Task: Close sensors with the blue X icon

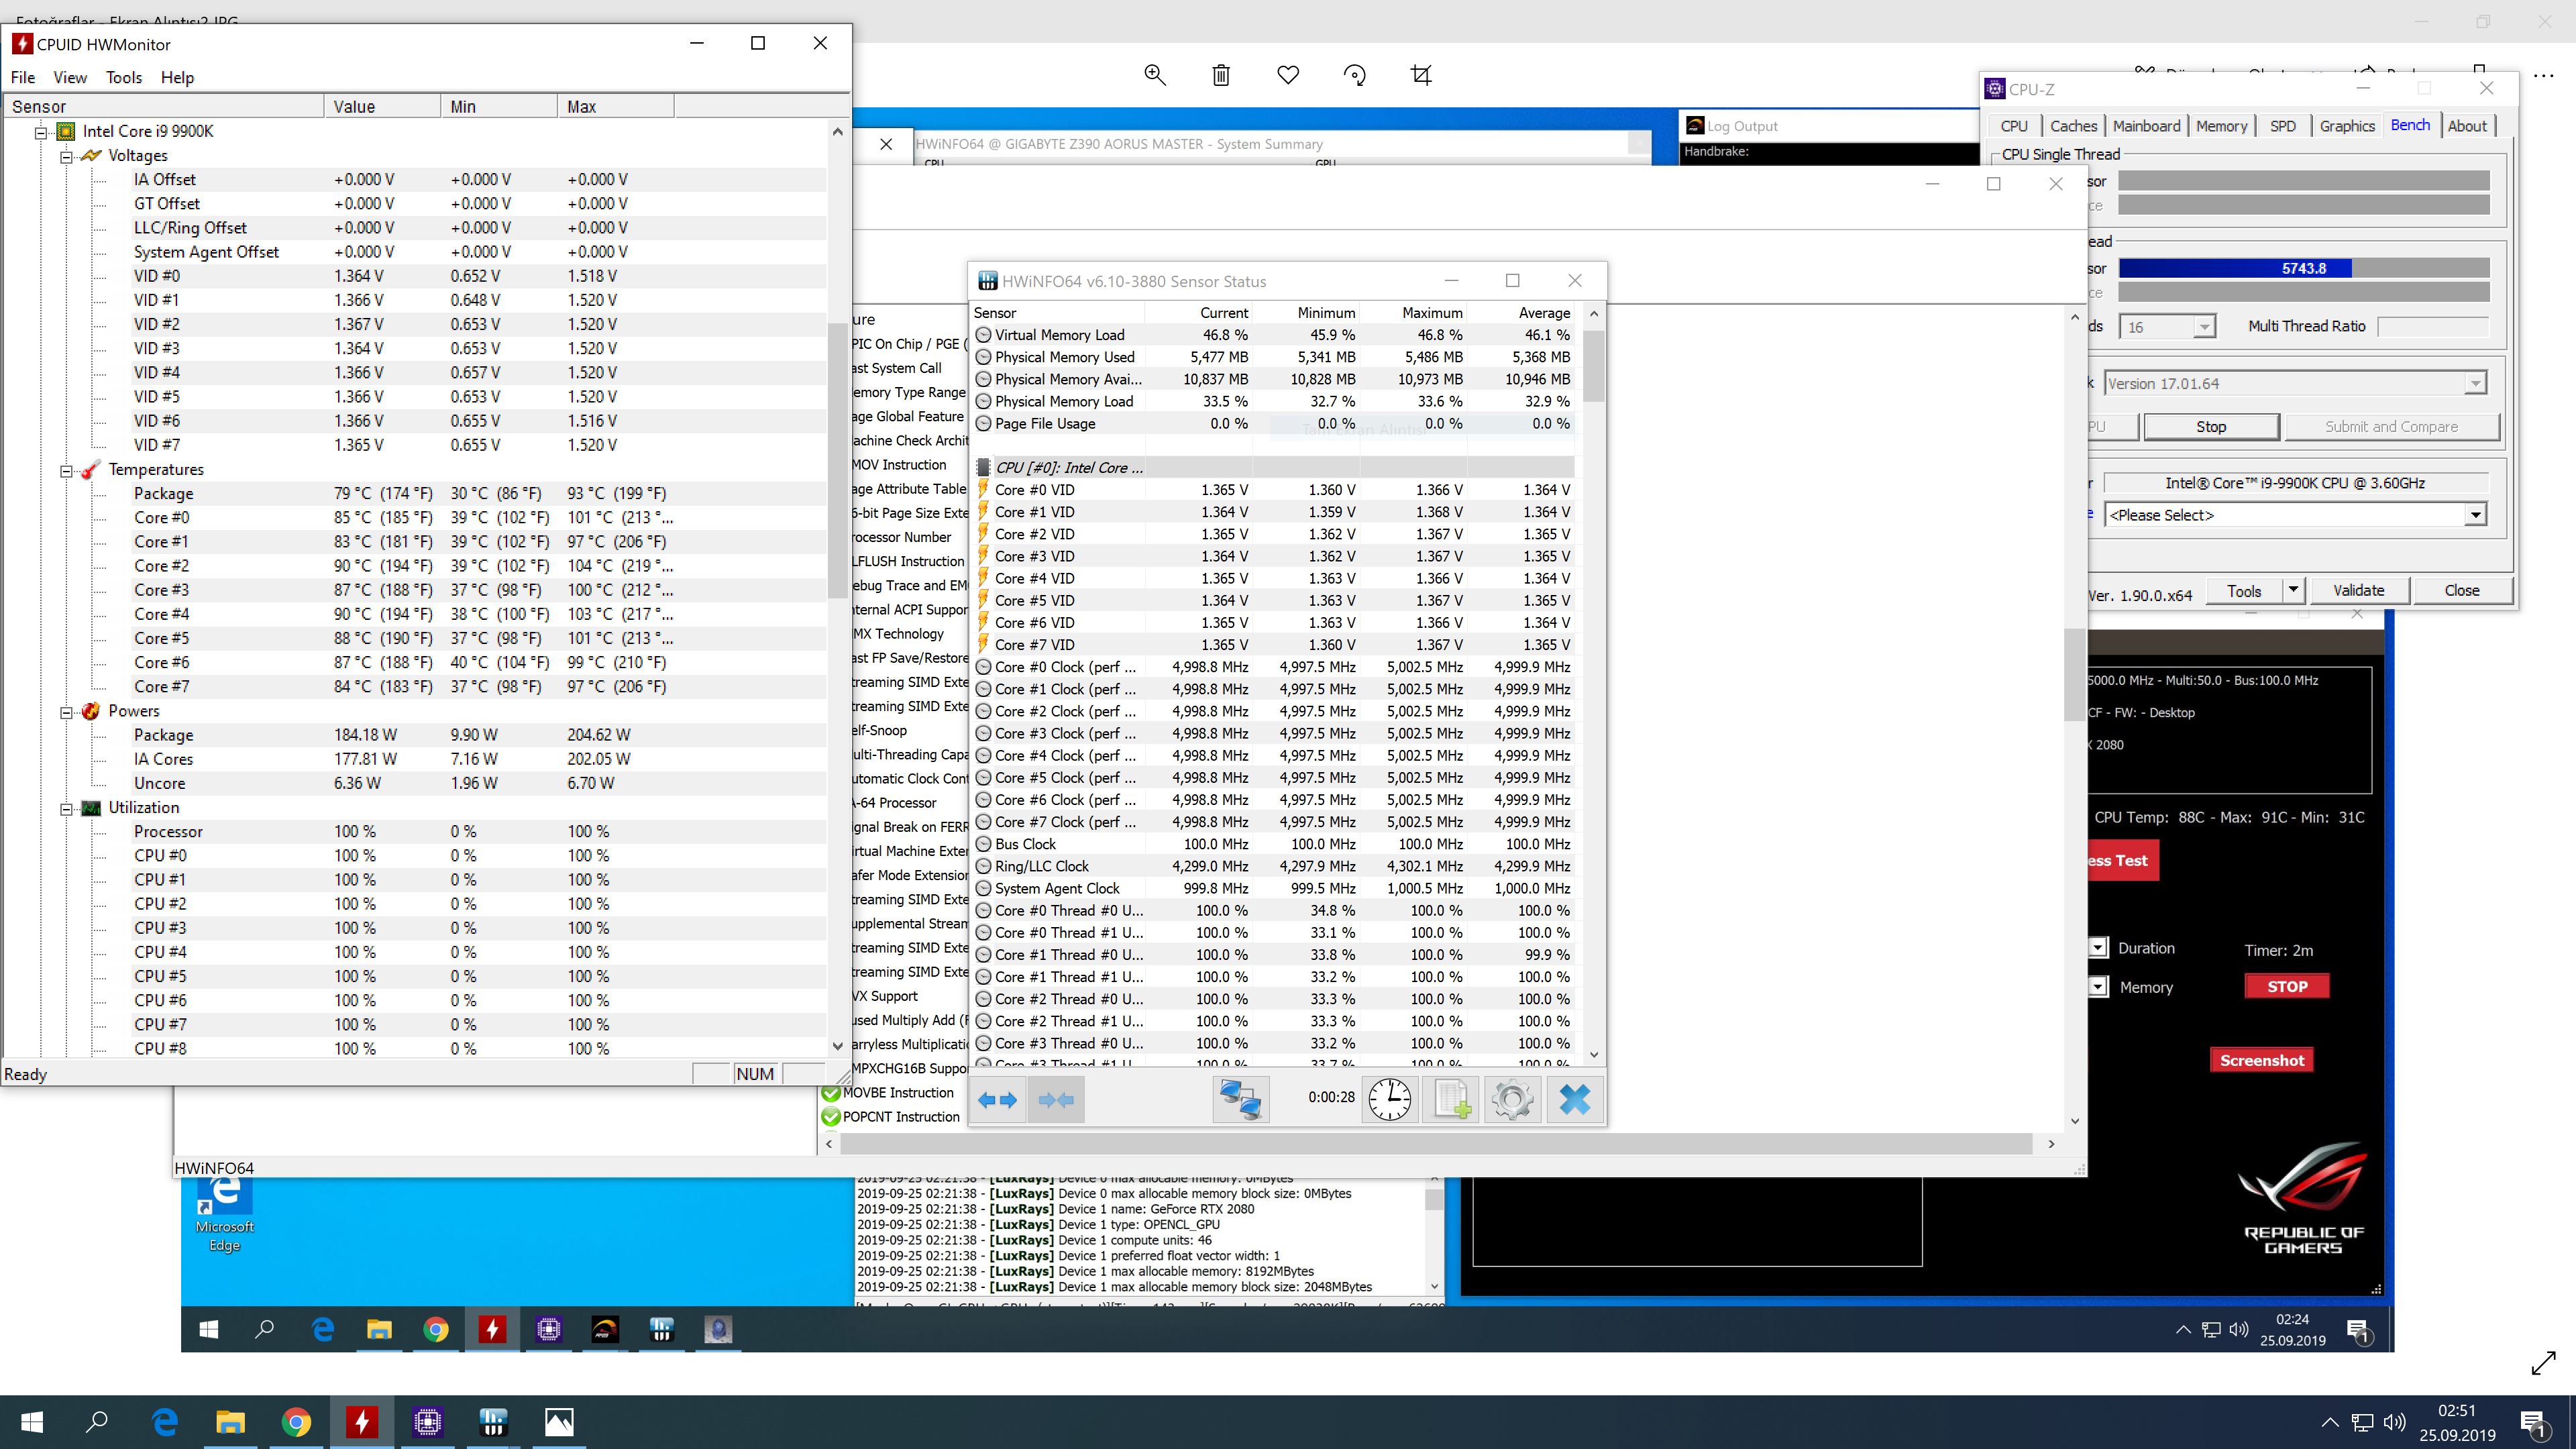Action: click(1574, 1100)
